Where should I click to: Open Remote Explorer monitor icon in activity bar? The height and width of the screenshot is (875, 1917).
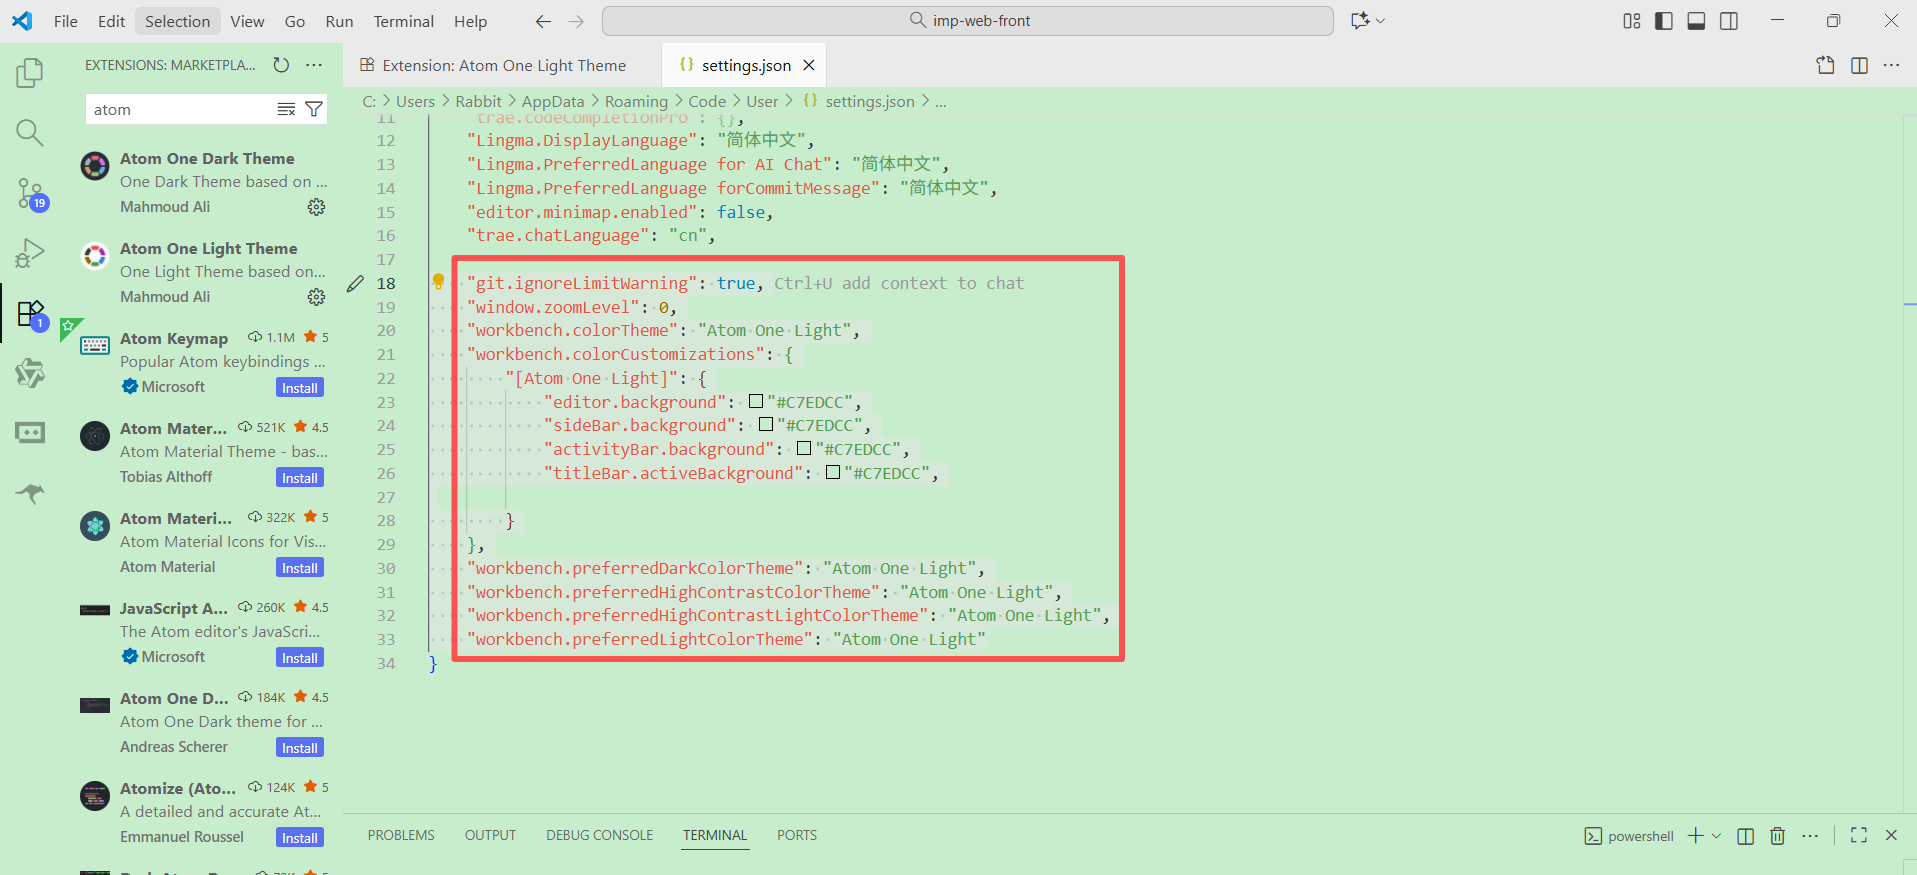(30, 433)
